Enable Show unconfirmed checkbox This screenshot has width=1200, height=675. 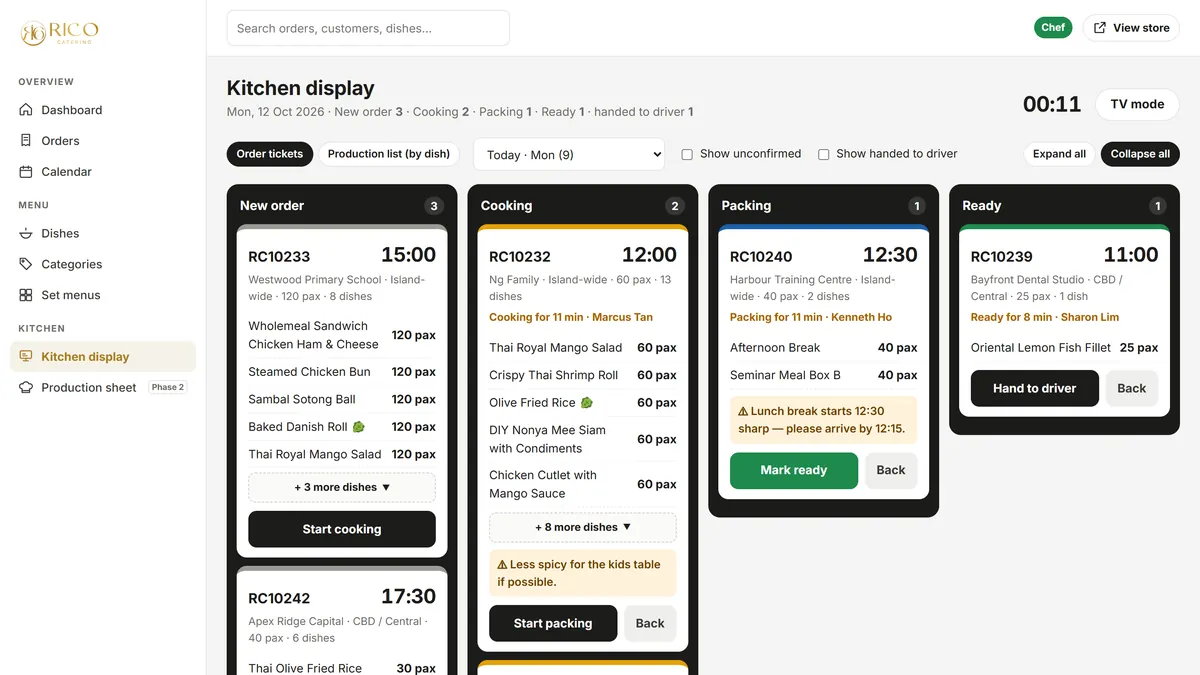[x=687, y=154]
